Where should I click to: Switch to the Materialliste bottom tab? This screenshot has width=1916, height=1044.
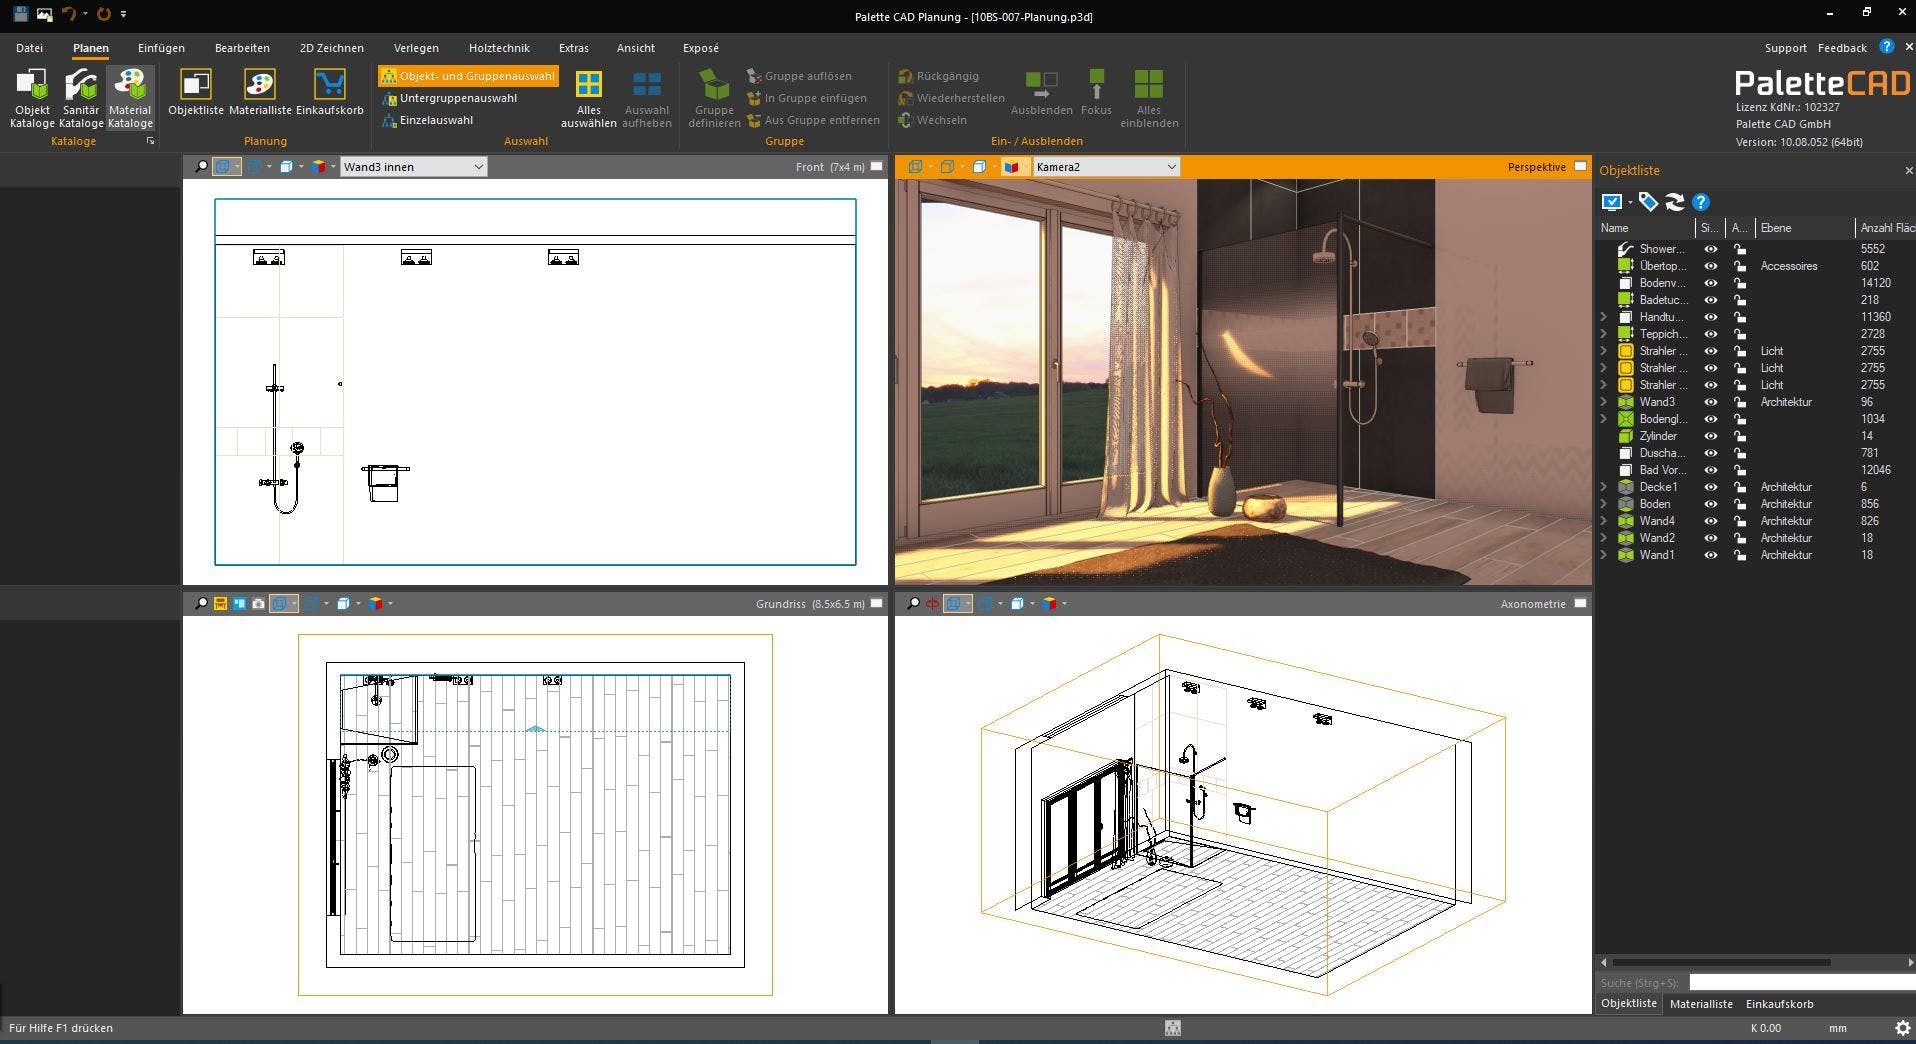tap(1701, 1003)
